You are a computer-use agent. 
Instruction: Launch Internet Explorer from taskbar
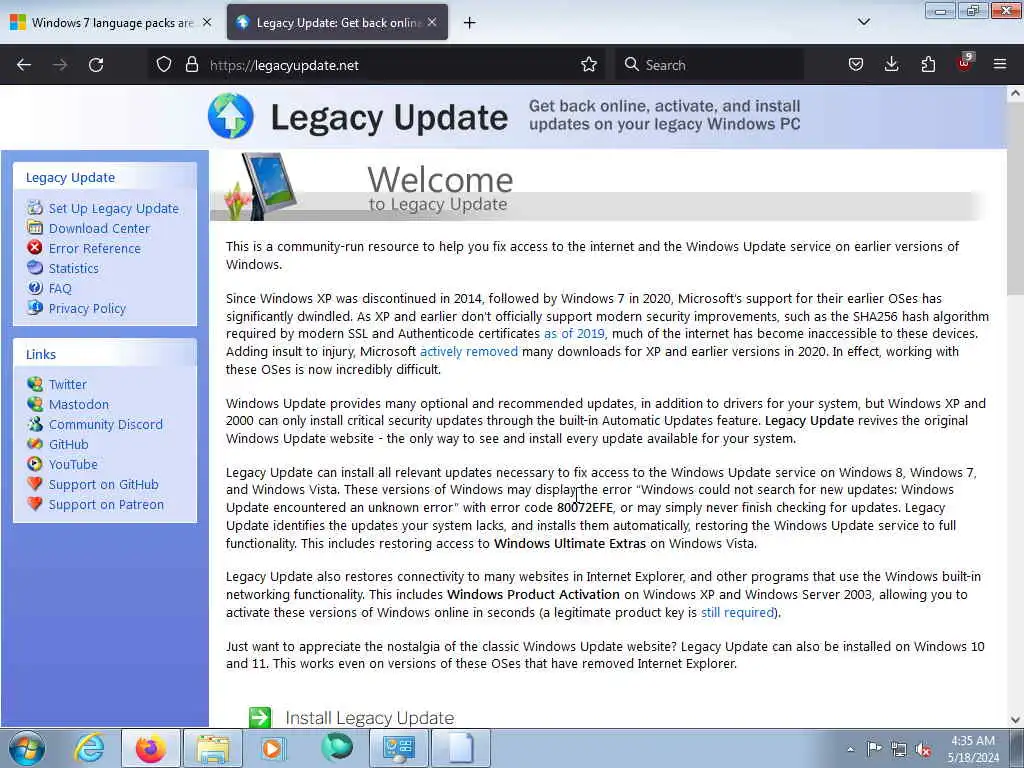point(89,748)
